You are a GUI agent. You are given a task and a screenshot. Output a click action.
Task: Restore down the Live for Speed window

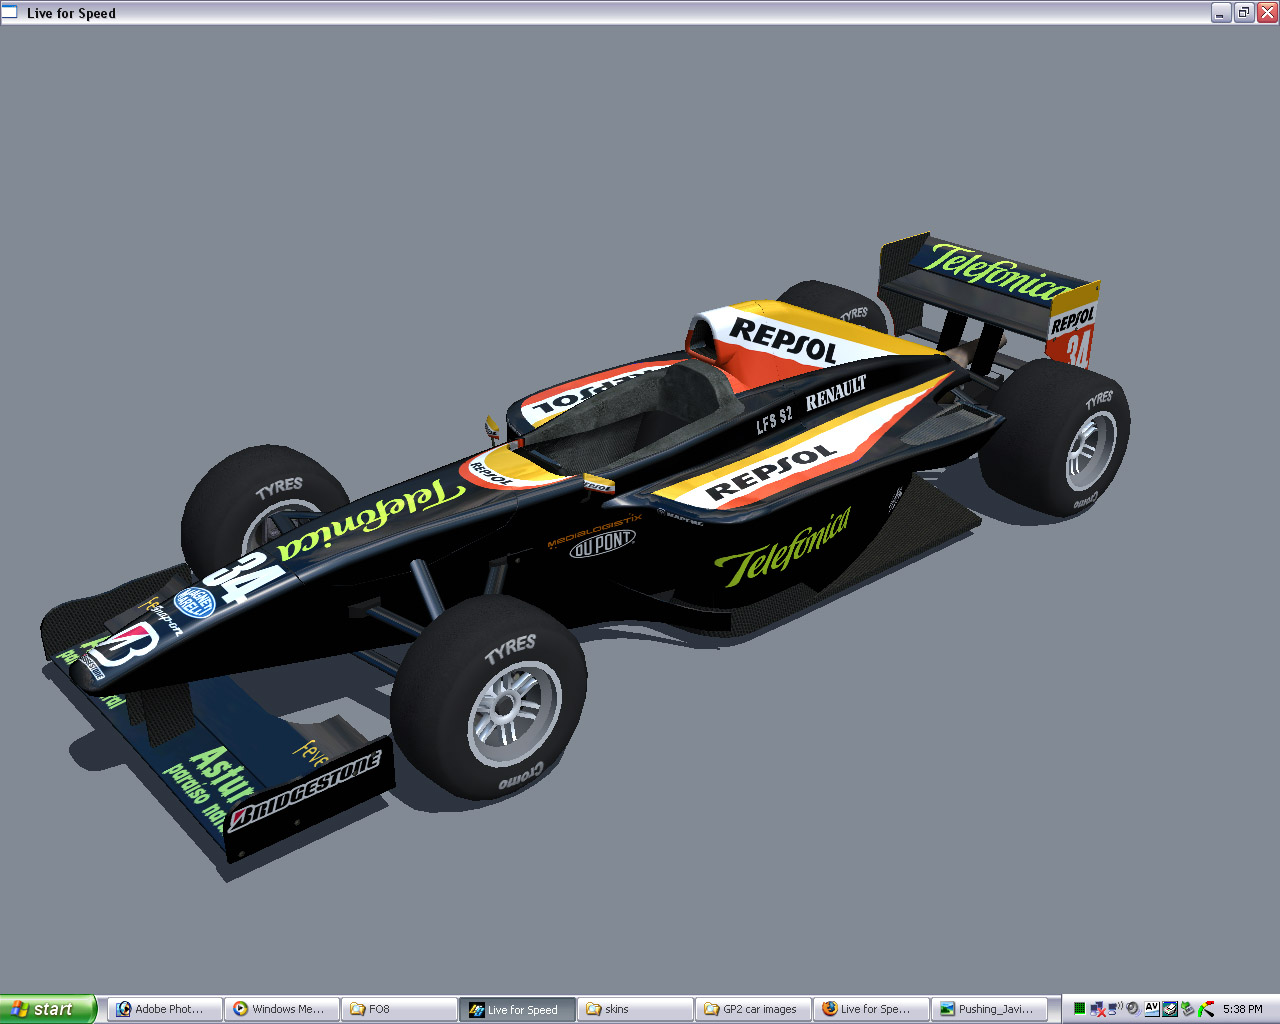click(1244, 12)
